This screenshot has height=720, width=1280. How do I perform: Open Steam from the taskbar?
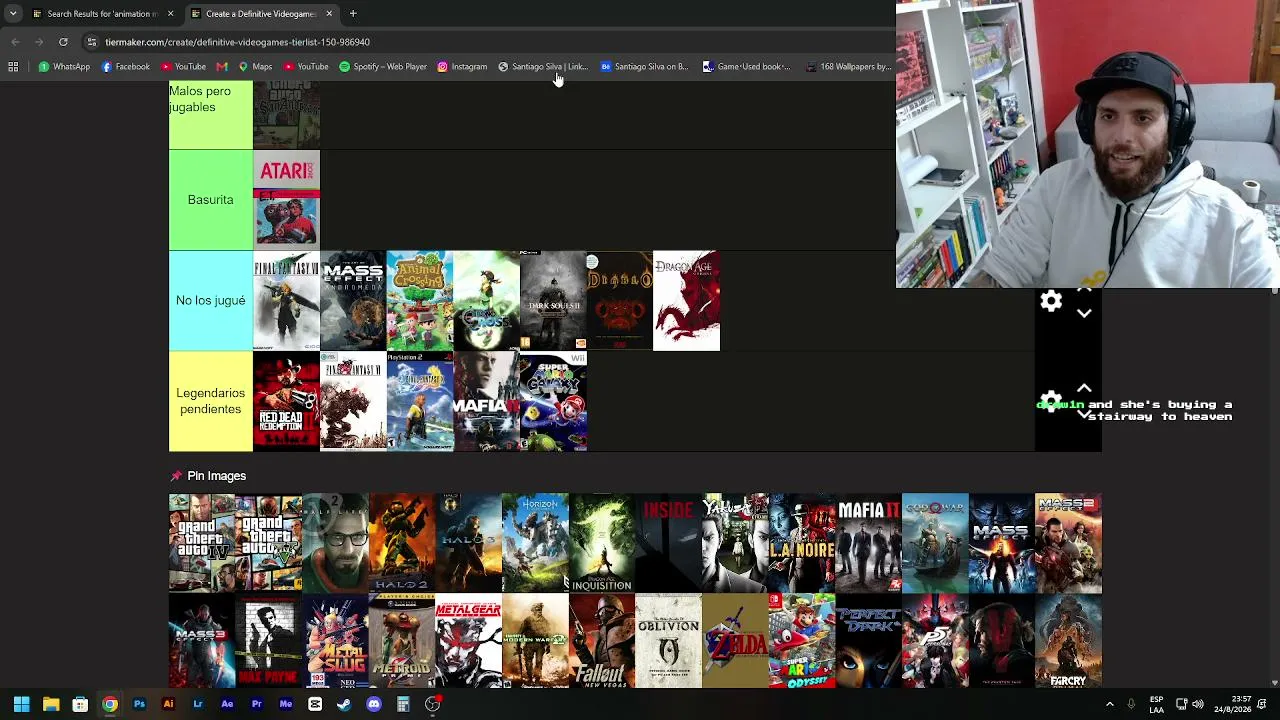[x=344, y=705]
